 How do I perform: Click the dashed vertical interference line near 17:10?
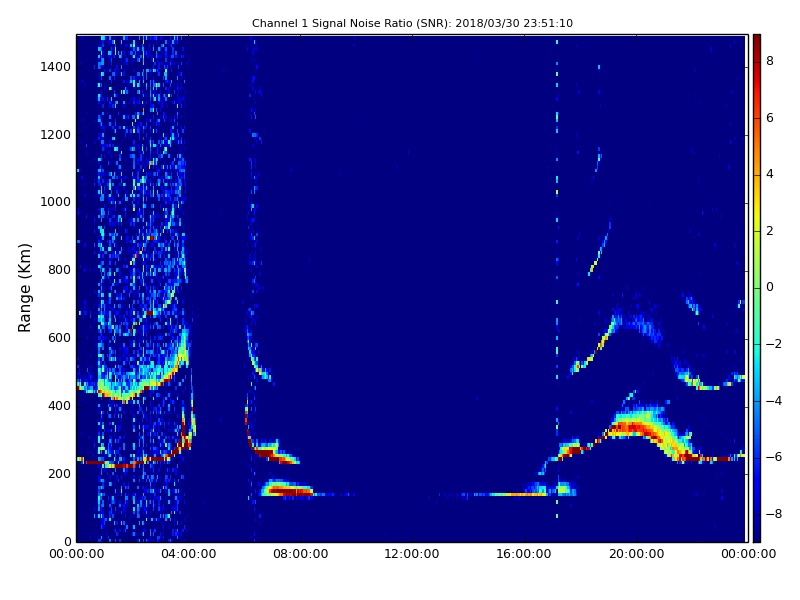(557, 278)
